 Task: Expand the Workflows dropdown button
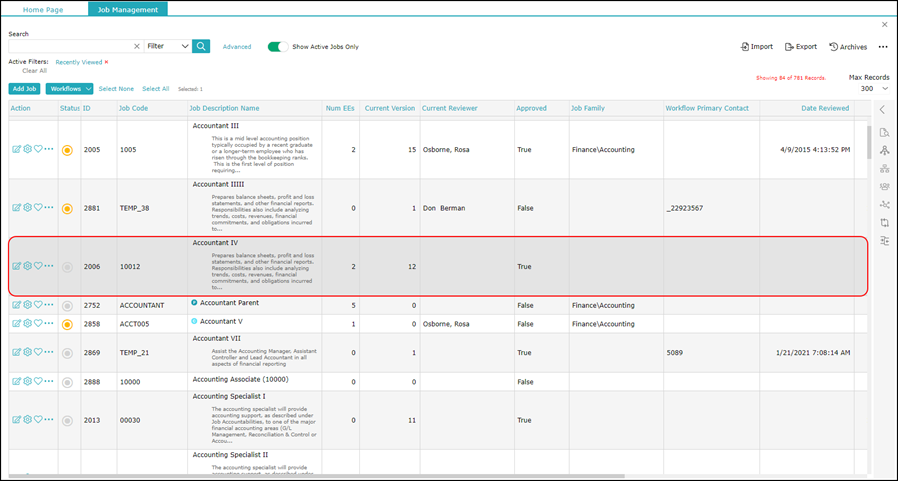click(69, 89)
